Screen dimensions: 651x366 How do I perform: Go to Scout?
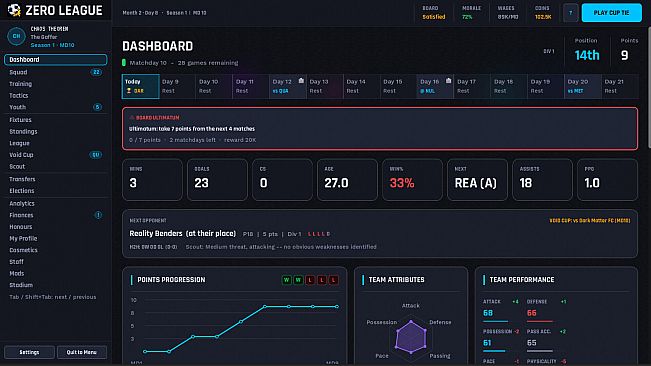(x=56, y=166)
